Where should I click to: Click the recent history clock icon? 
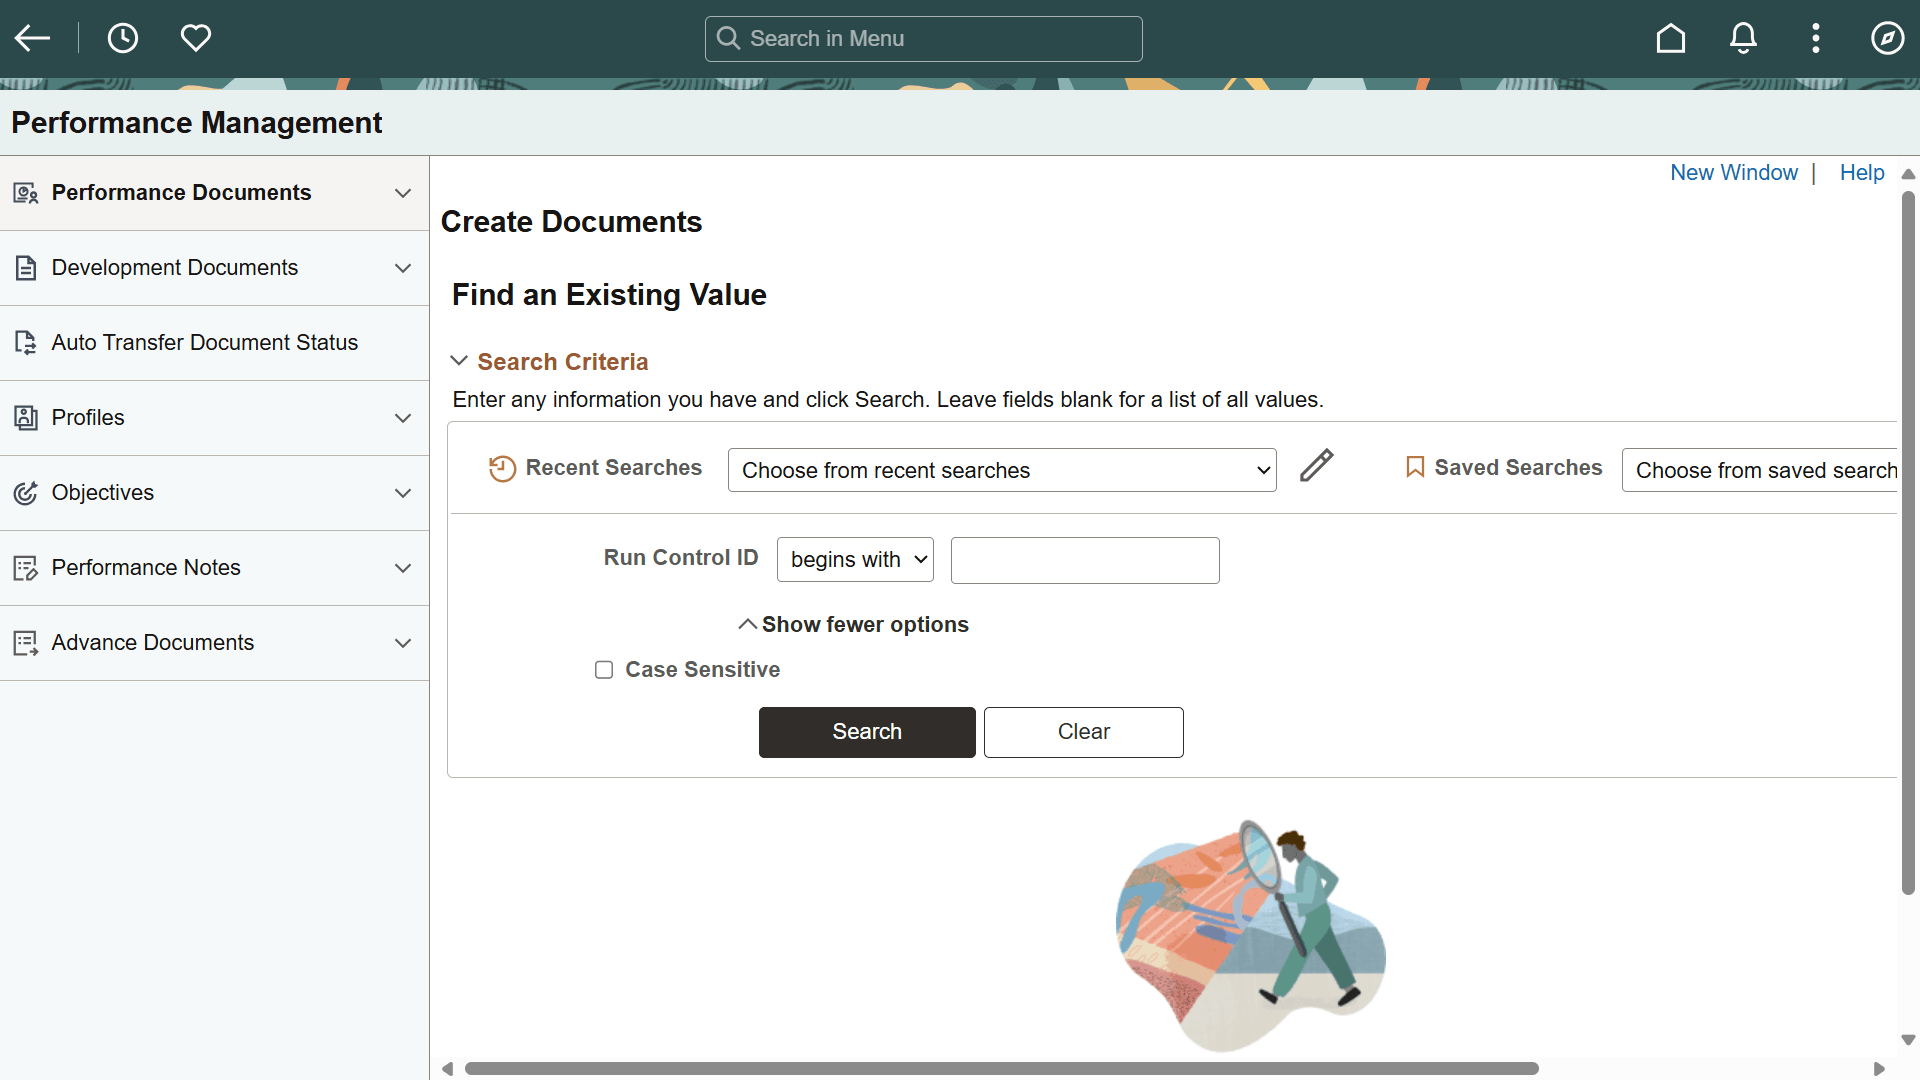click(x=123, y=38)
